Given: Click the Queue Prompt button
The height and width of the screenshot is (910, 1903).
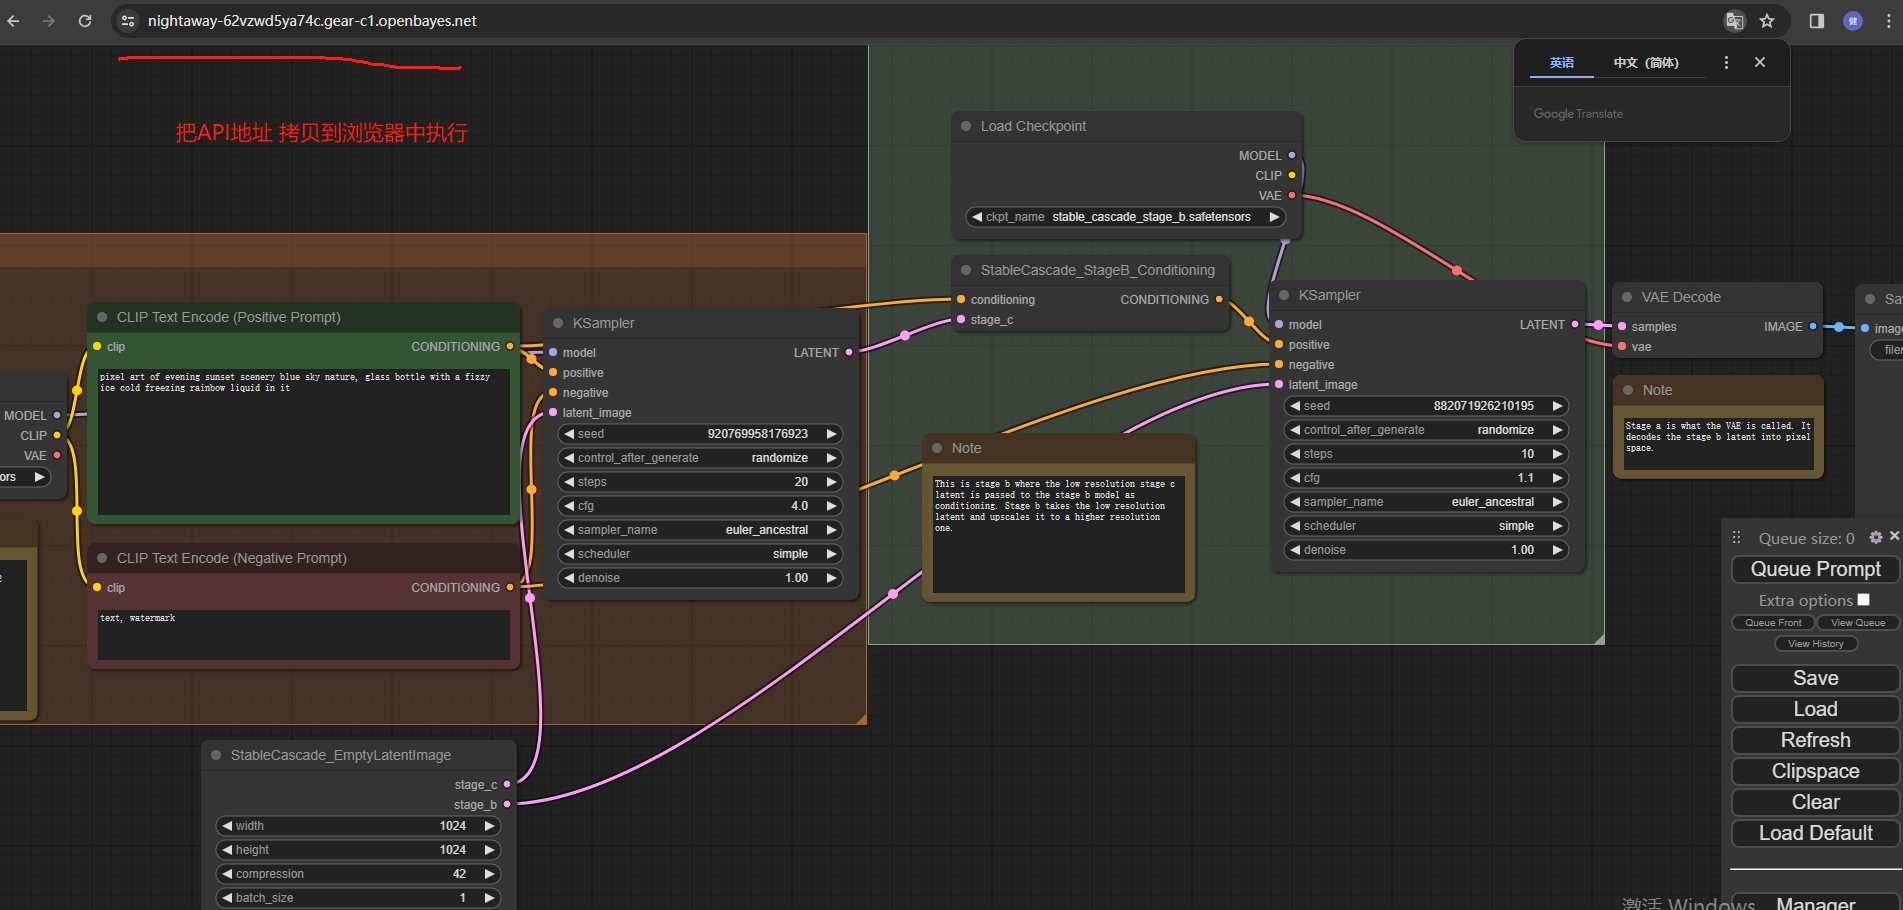Looking at the screenshot, I should pos(1815,569).
